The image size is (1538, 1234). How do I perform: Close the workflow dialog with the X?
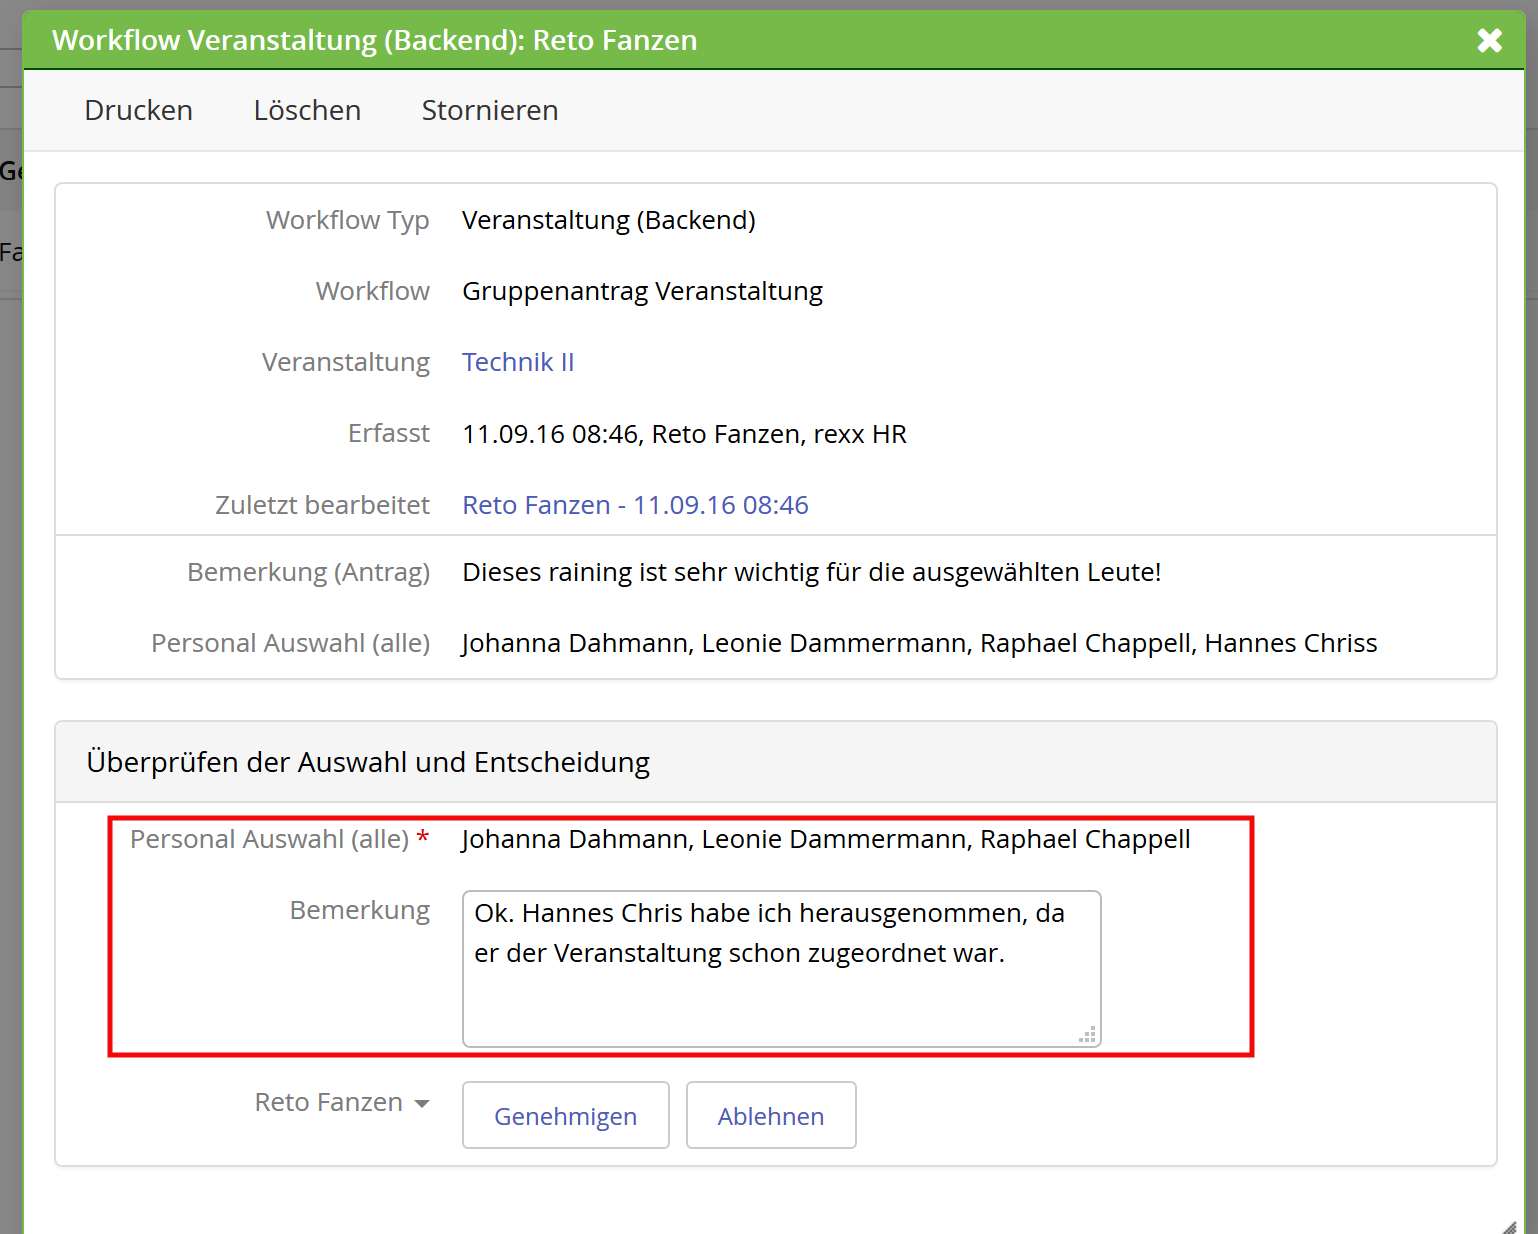tap(1490, 40)
